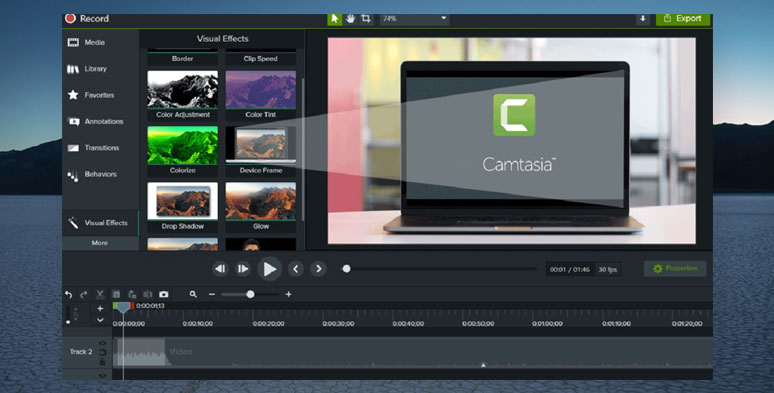Viewport: 774px width, 393px height.
Task: Open the Properties panel button
Action: pos(675,269)
